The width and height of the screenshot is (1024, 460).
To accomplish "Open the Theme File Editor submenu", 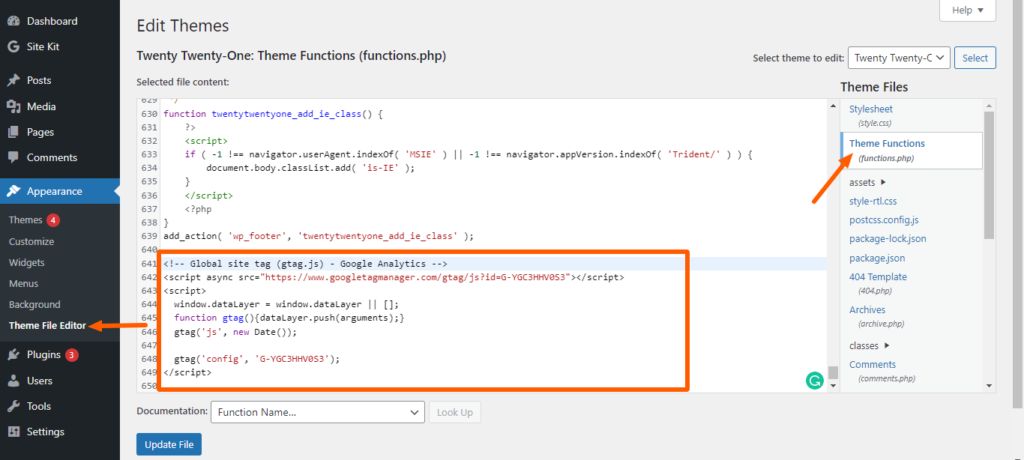I will 48,325.
